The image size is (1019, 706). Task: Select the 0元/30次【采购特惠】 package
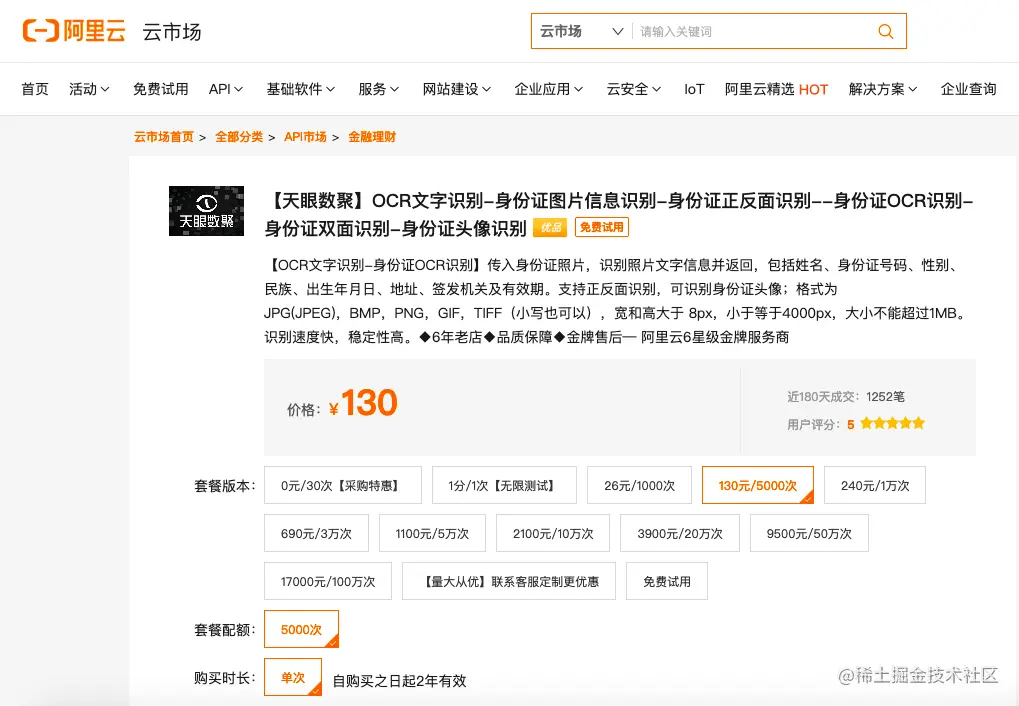coord(342,485)
